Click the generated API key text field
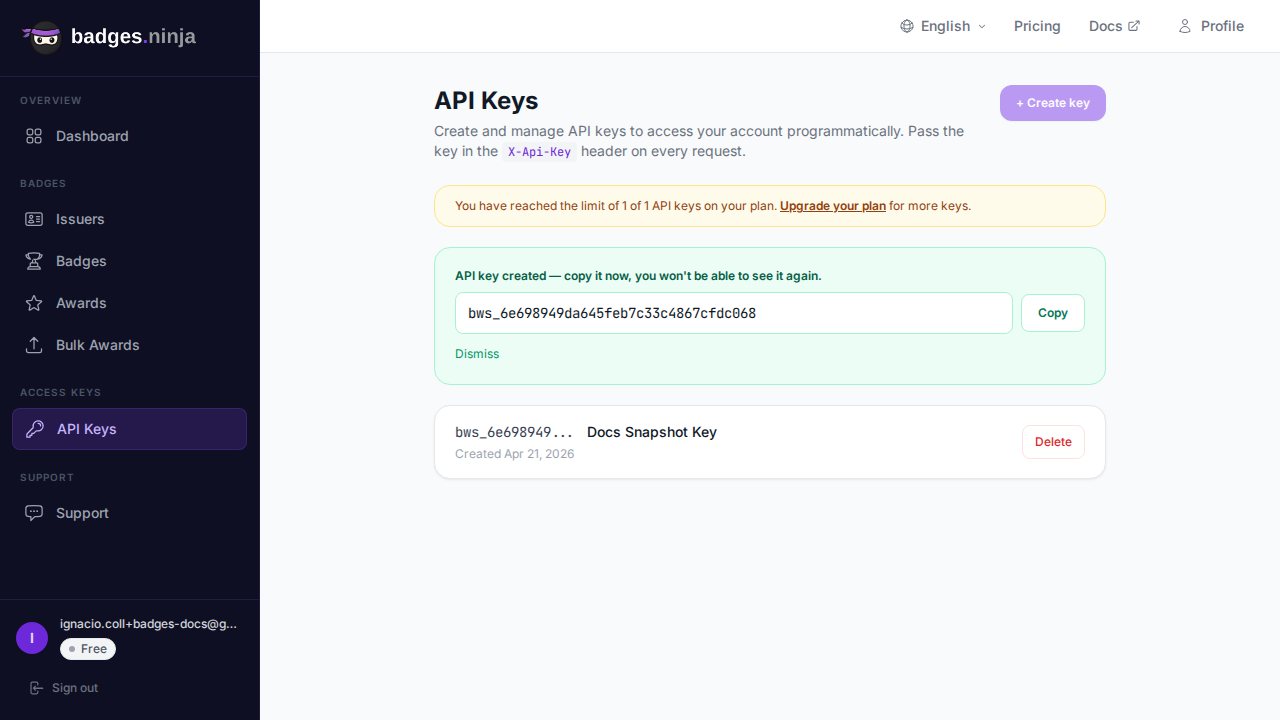Screen dimensions: 1280x720 click(733, 313)
